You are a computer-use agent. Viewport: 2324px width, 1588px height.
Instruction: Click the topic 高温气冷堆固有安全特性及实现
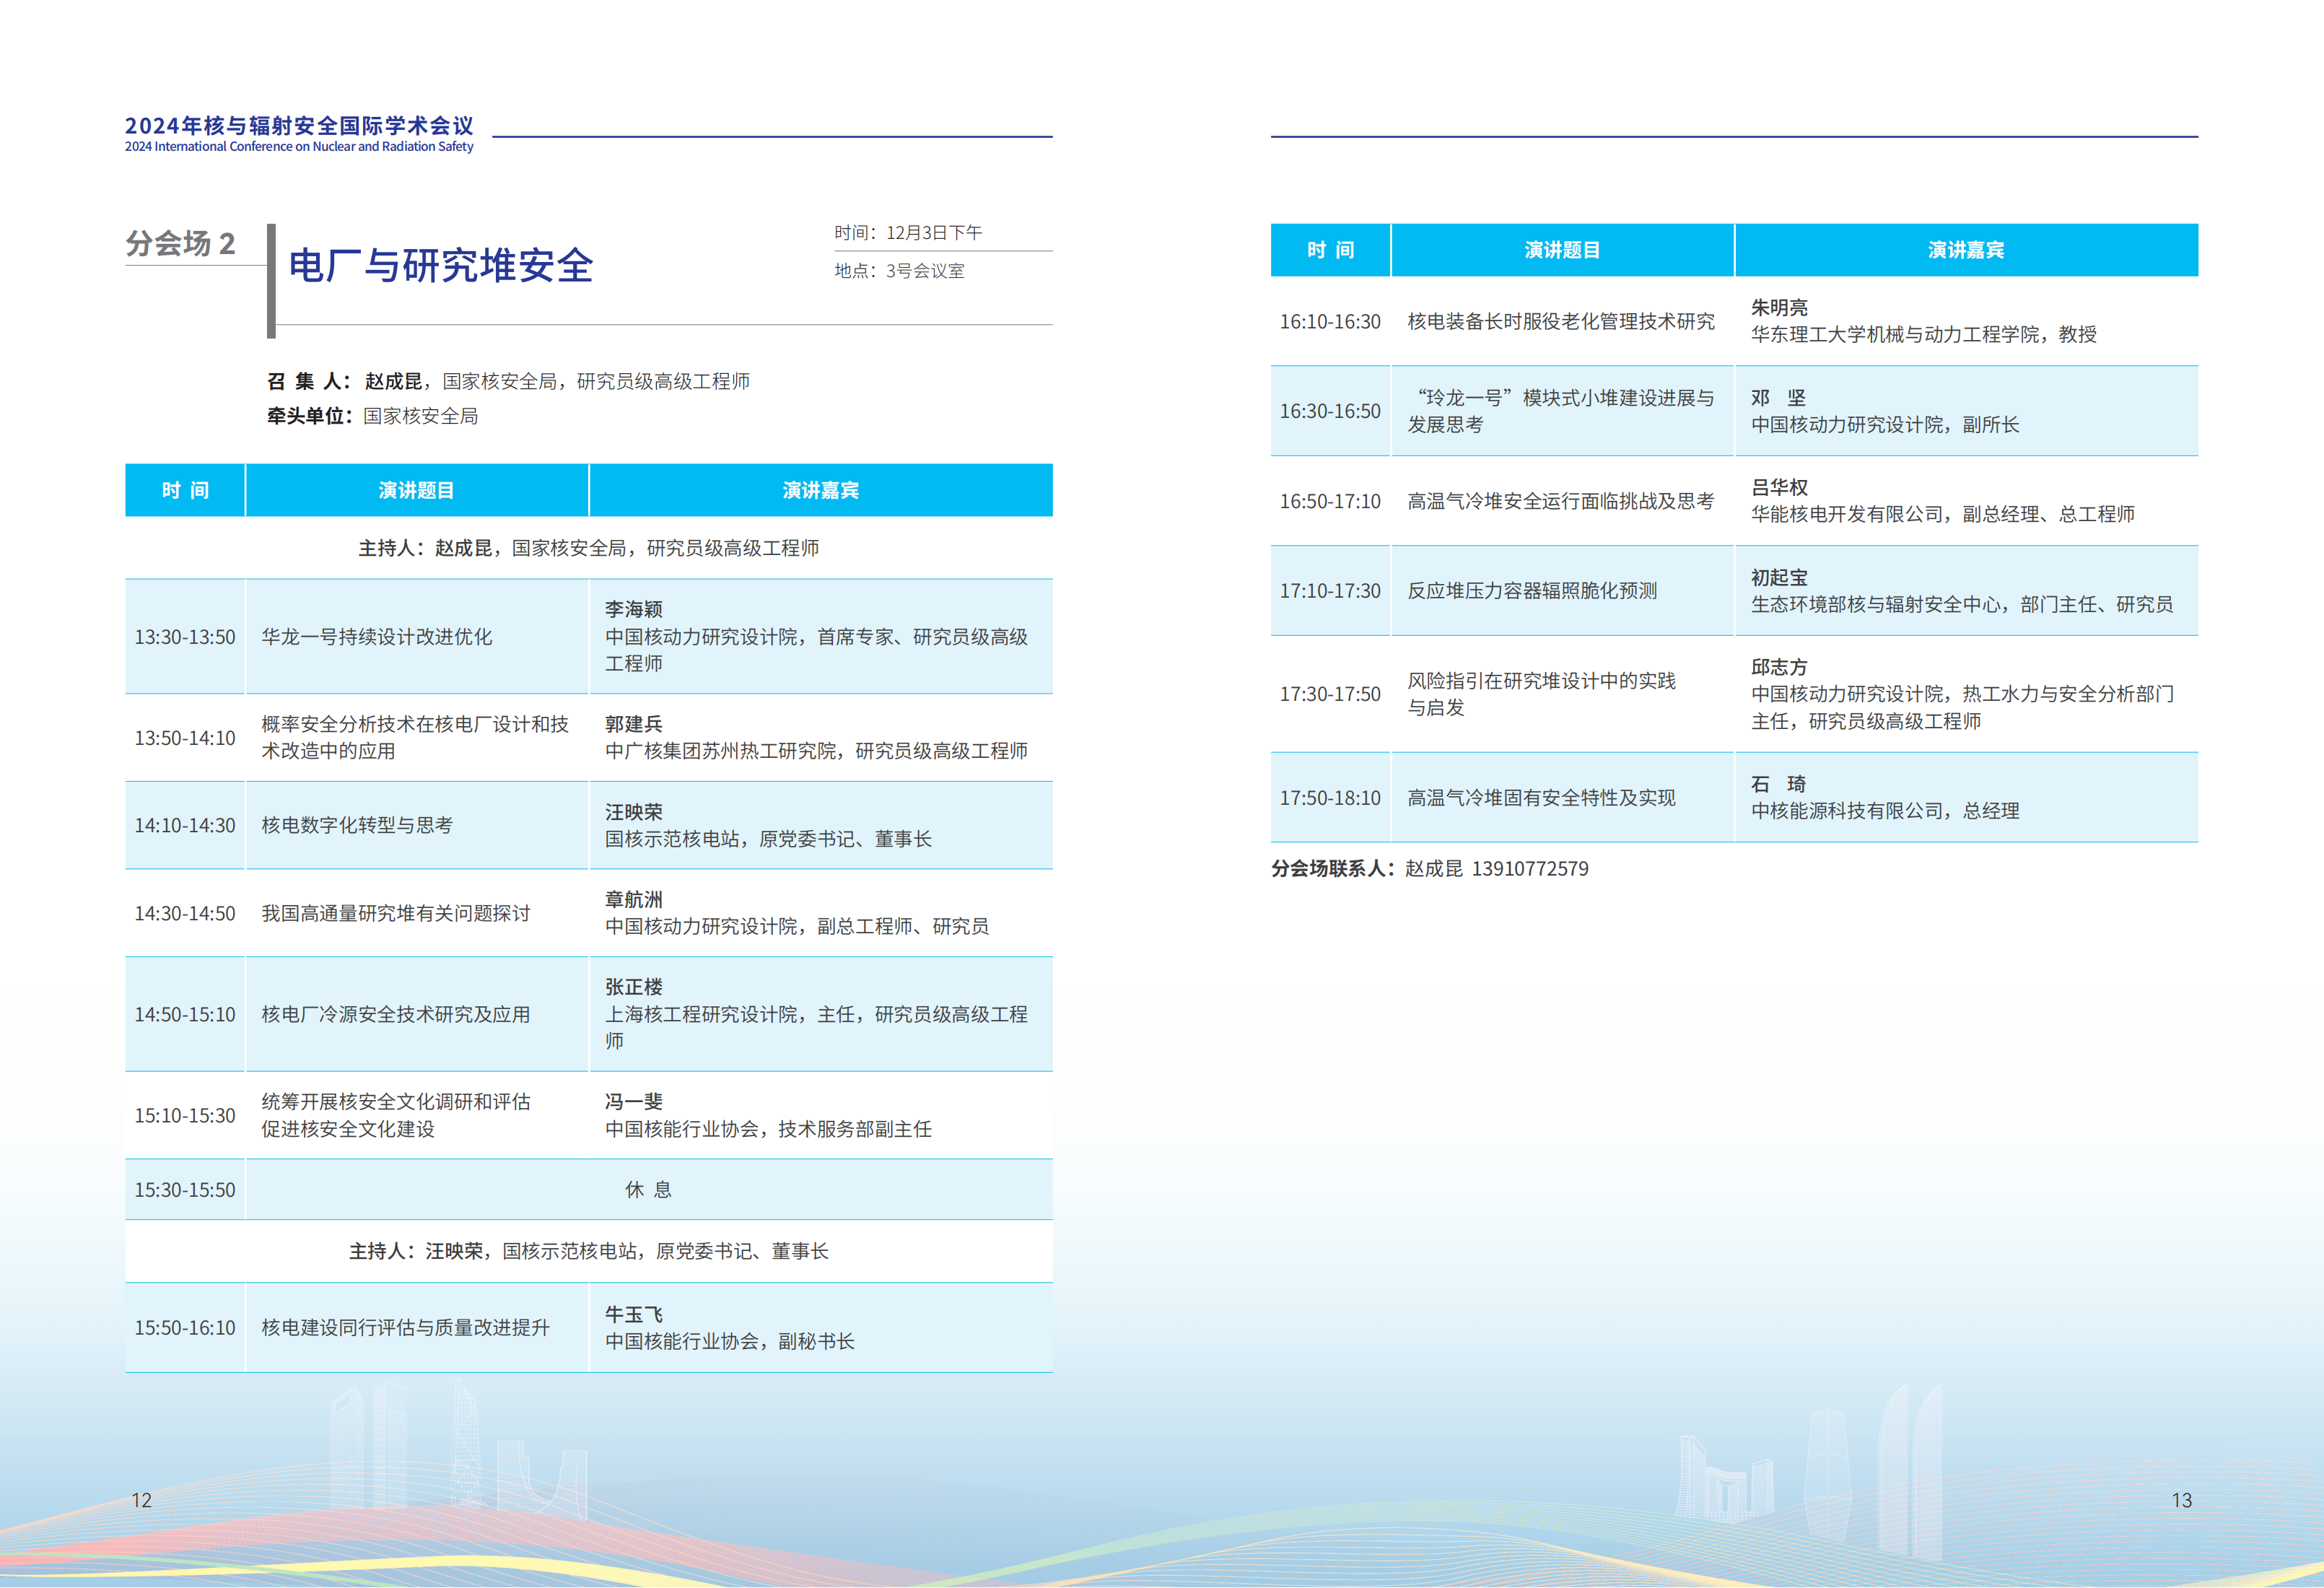click(x=1541, y=797)
